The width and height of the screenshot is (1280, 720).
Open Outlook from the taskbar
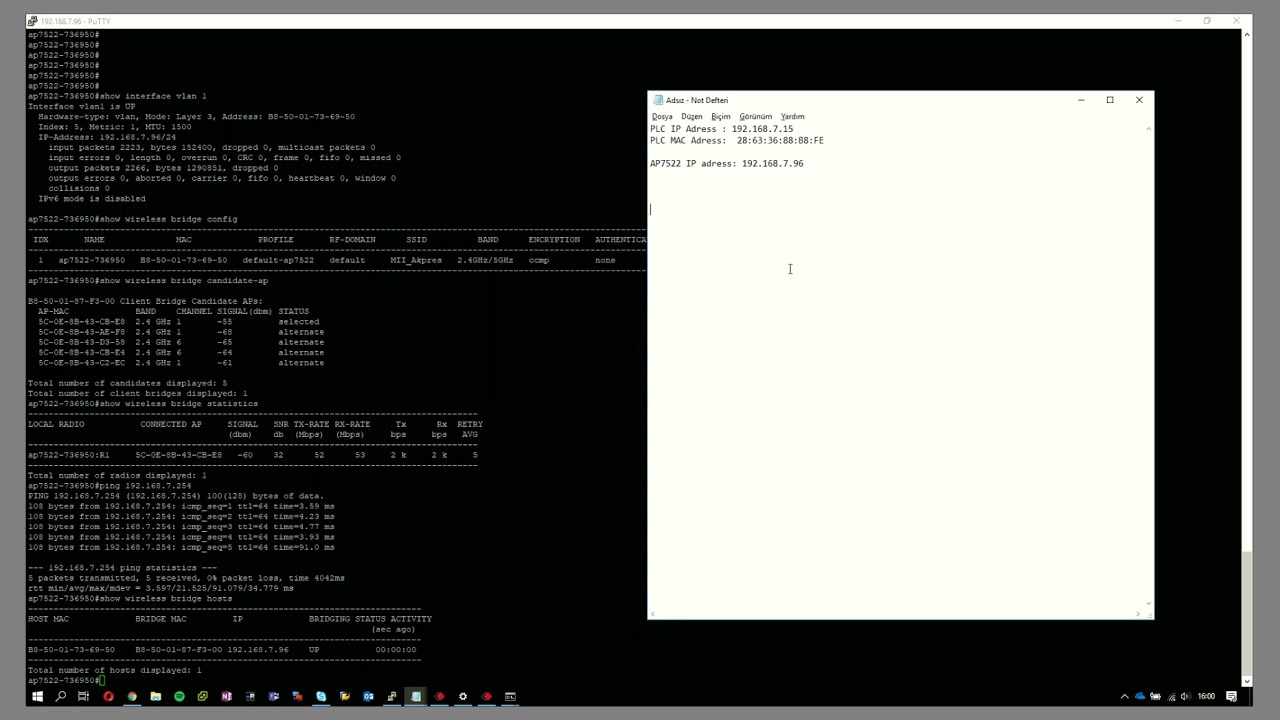(368, 696)
